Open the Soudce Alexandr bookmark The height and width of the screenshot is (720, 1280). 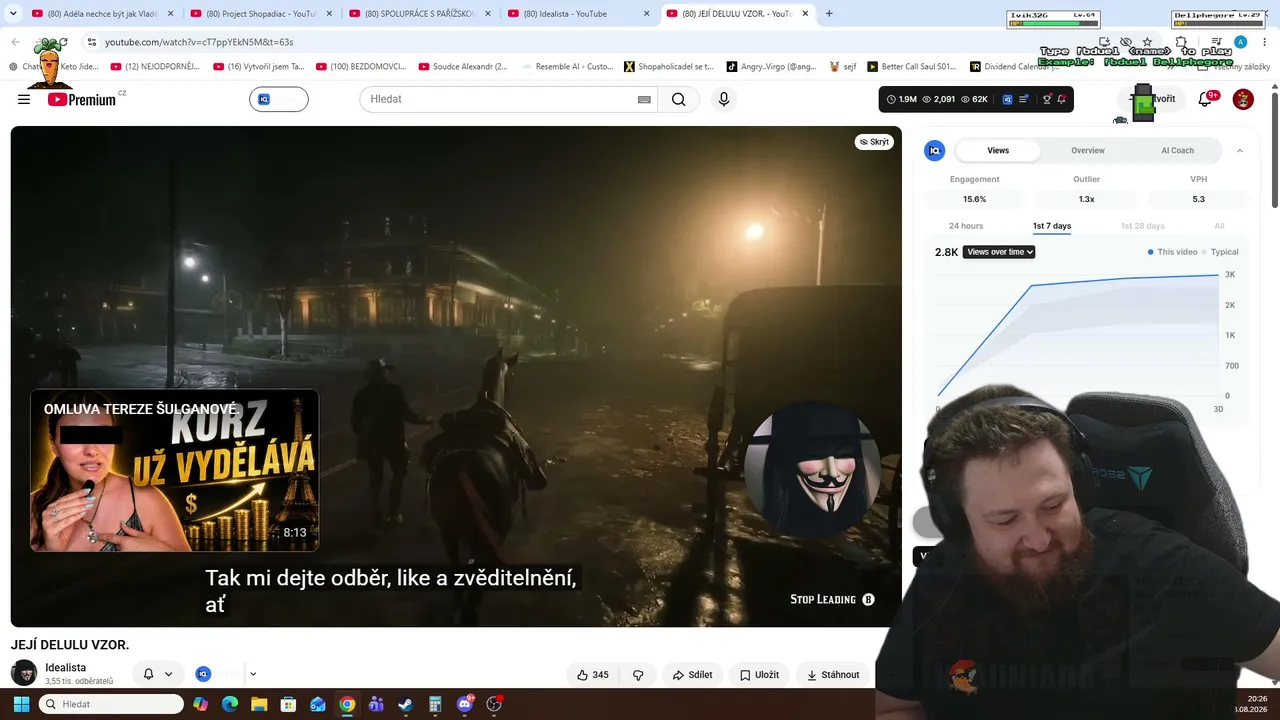tap(463, 67)
